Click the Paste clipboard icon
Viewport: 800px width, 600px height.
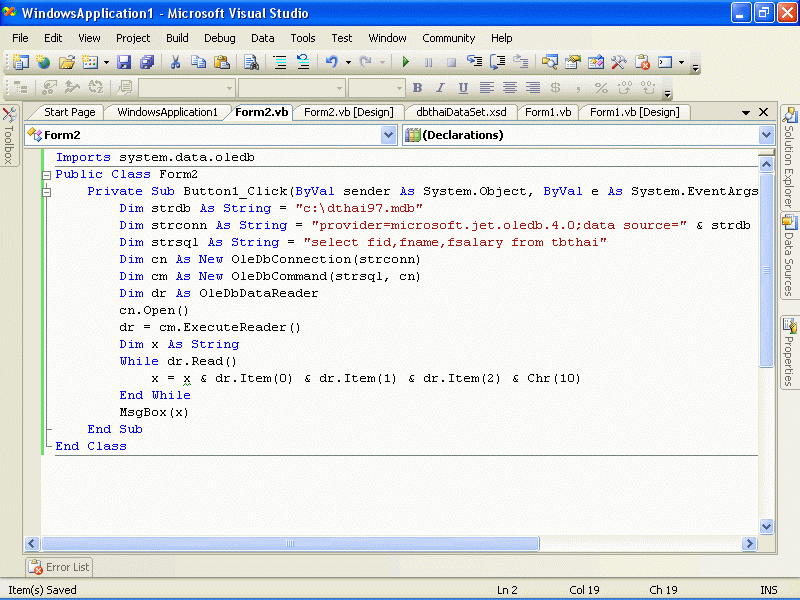[x=220, y=62]
